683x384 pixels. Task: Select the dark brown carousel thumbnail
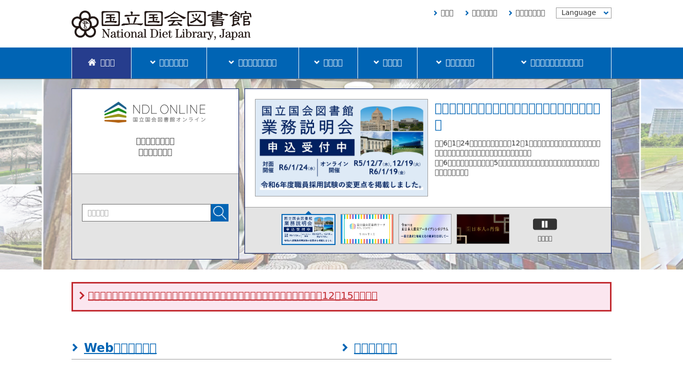[483, 229]
